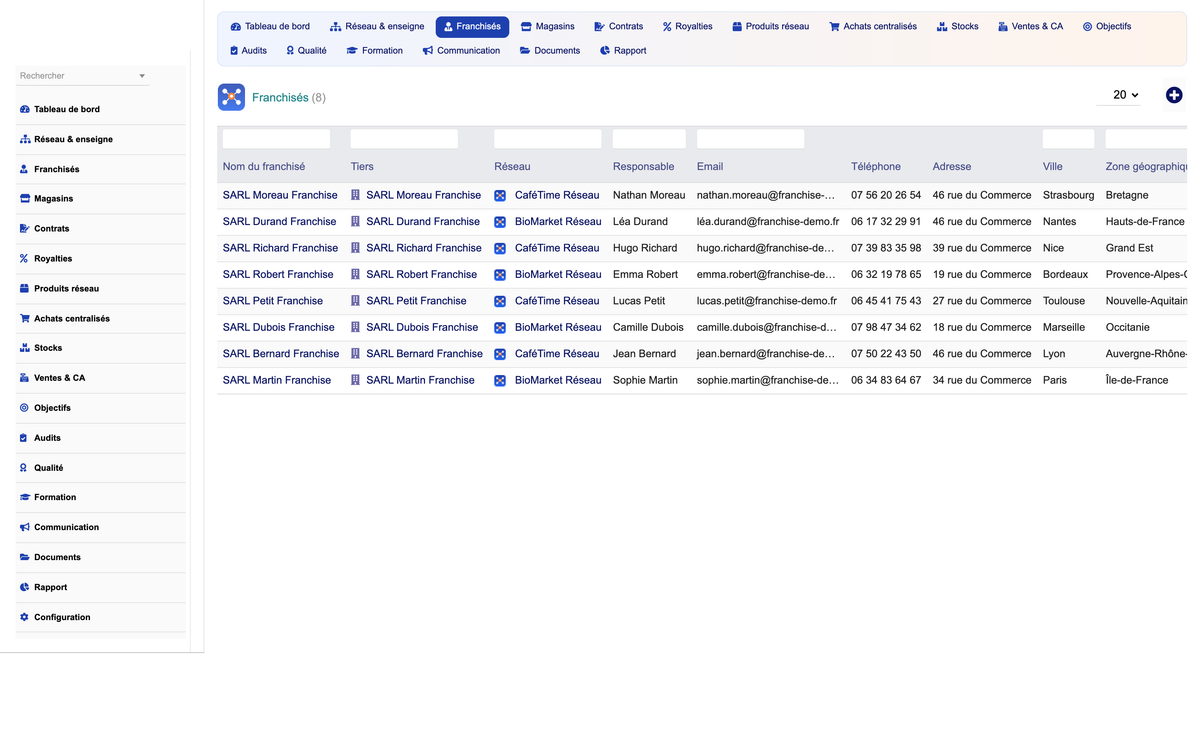Screen dimensions: 1200x743
Task: Click the Produits réseau box icon in sidebar
Action: 24,288
